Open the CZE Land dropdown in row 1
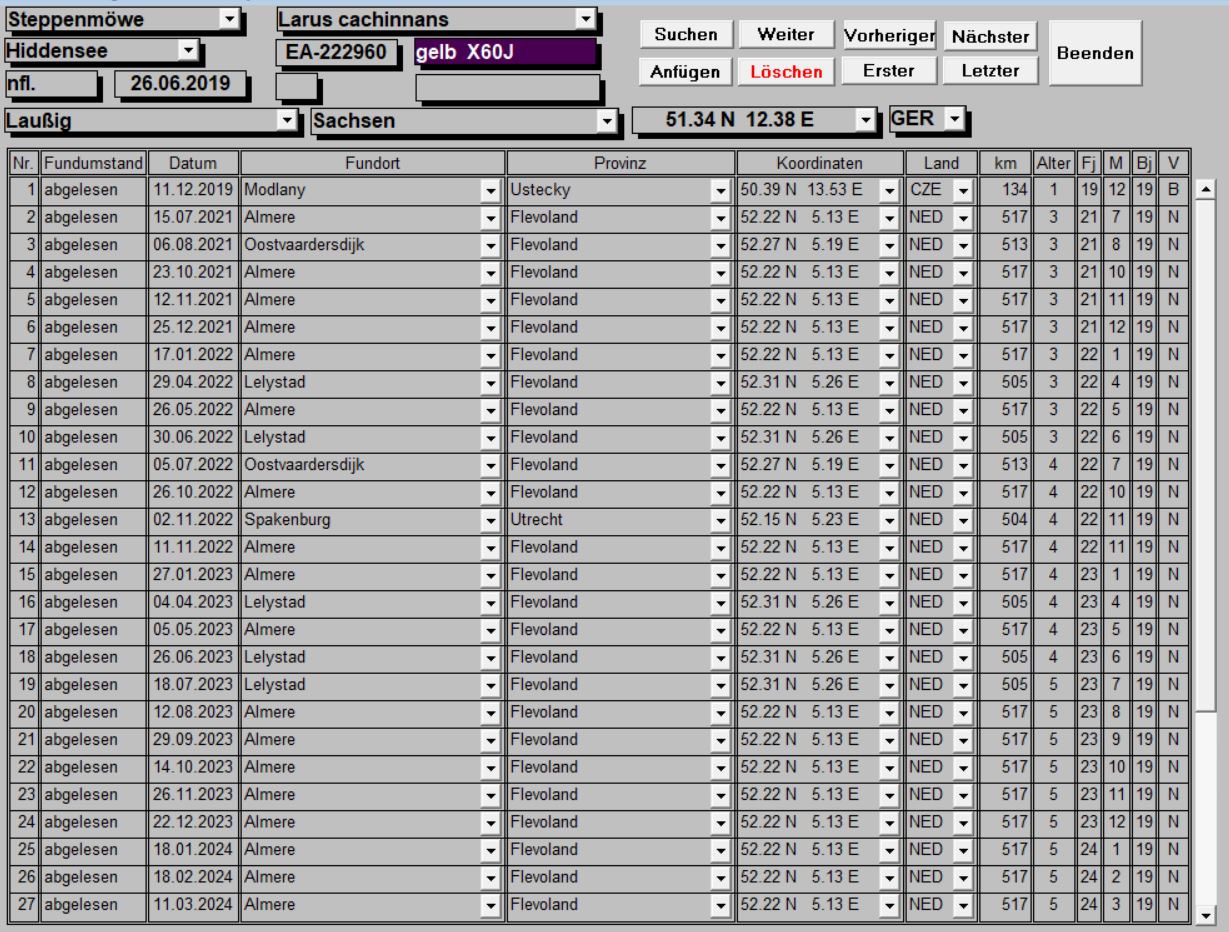The width and height of the screenshot is (1229, 932). click(x=963, y=190)
